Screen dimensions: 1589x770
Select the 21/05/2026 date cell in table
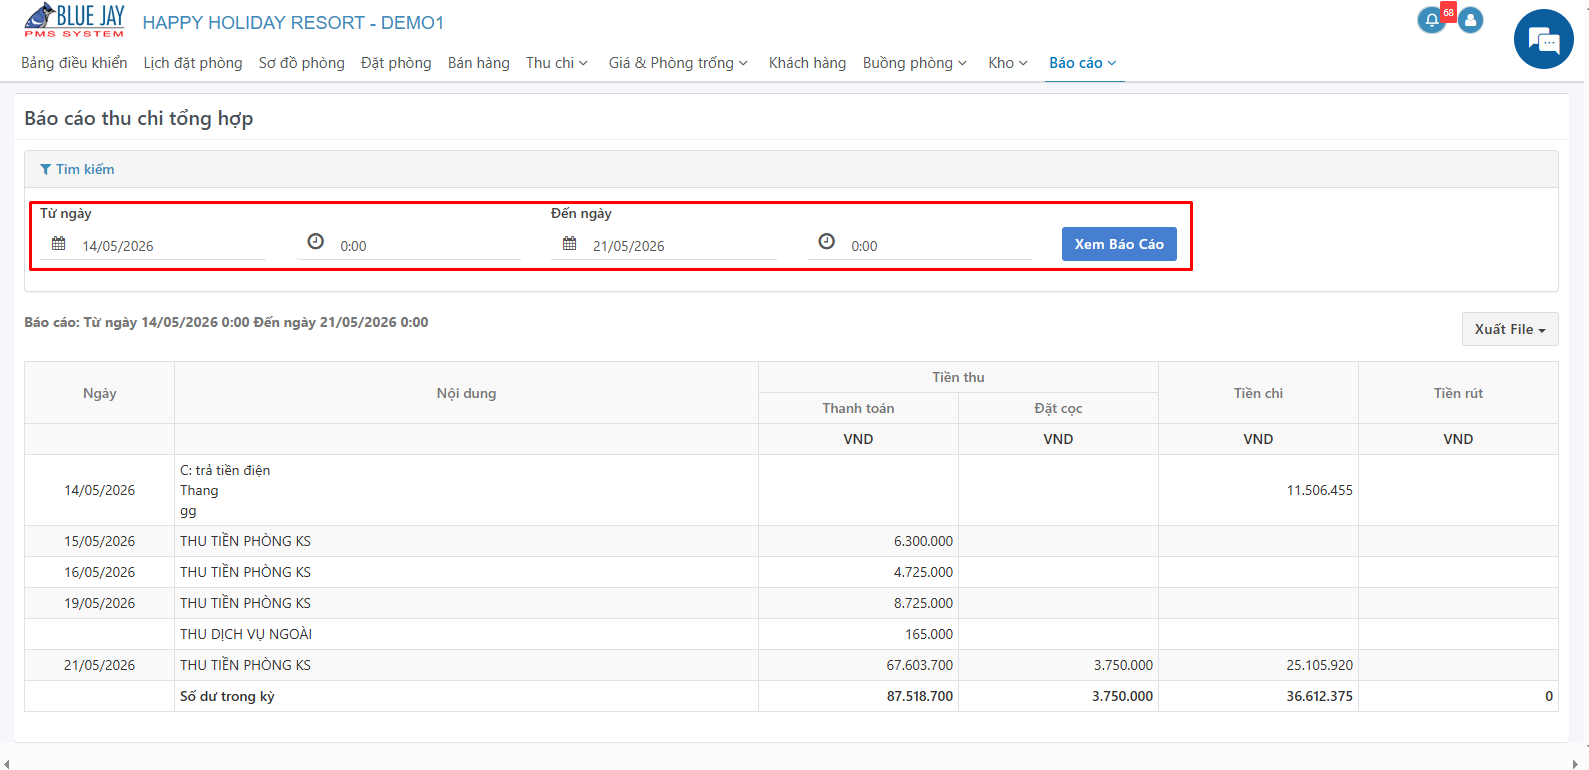(x=100, y=665)
